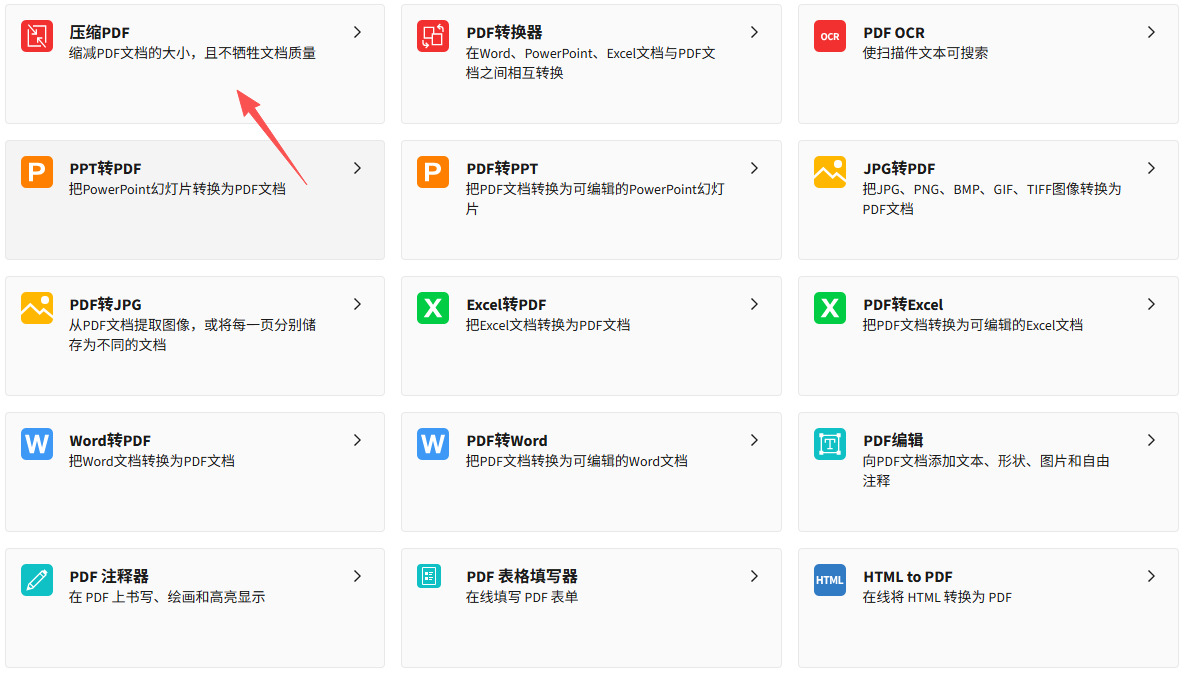1184x675 pixels.
Task: Click description 在Word、PowerPoint、Excel文档与PDF文档之间相互转换
Action: [590, 63]
